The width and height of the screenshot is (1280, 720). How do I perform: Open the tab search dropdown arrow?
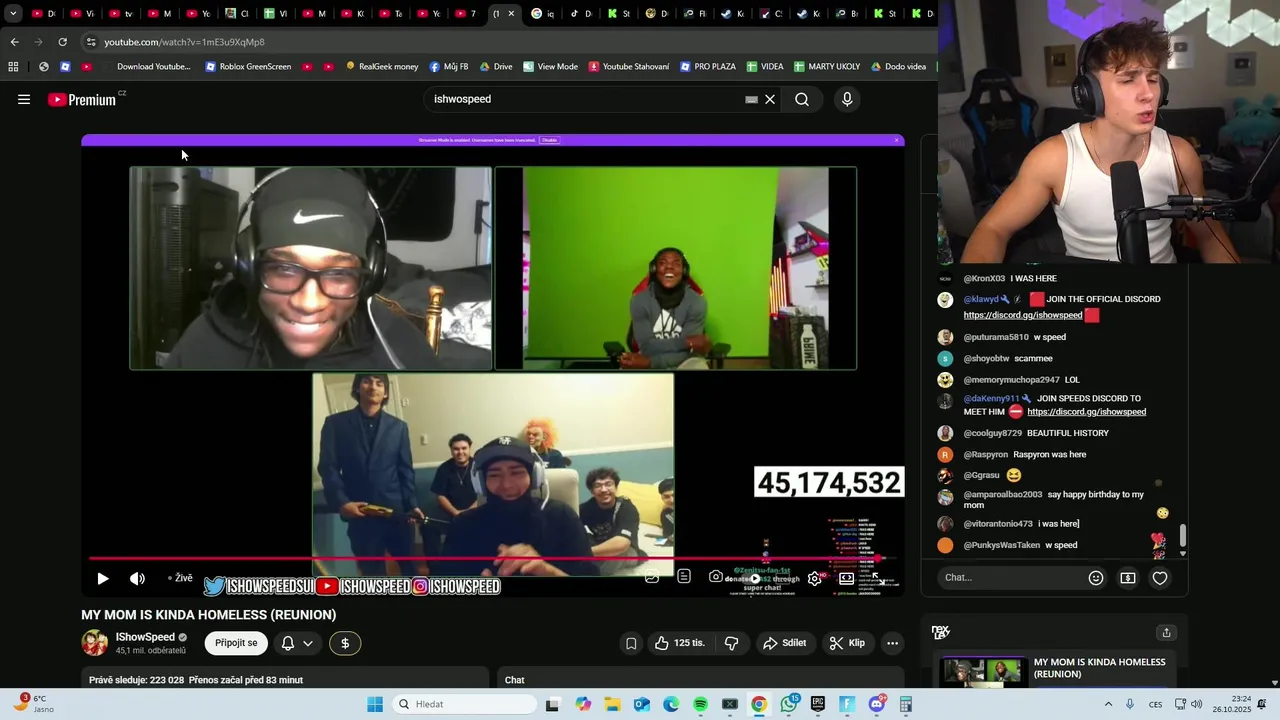click(13, 14)
